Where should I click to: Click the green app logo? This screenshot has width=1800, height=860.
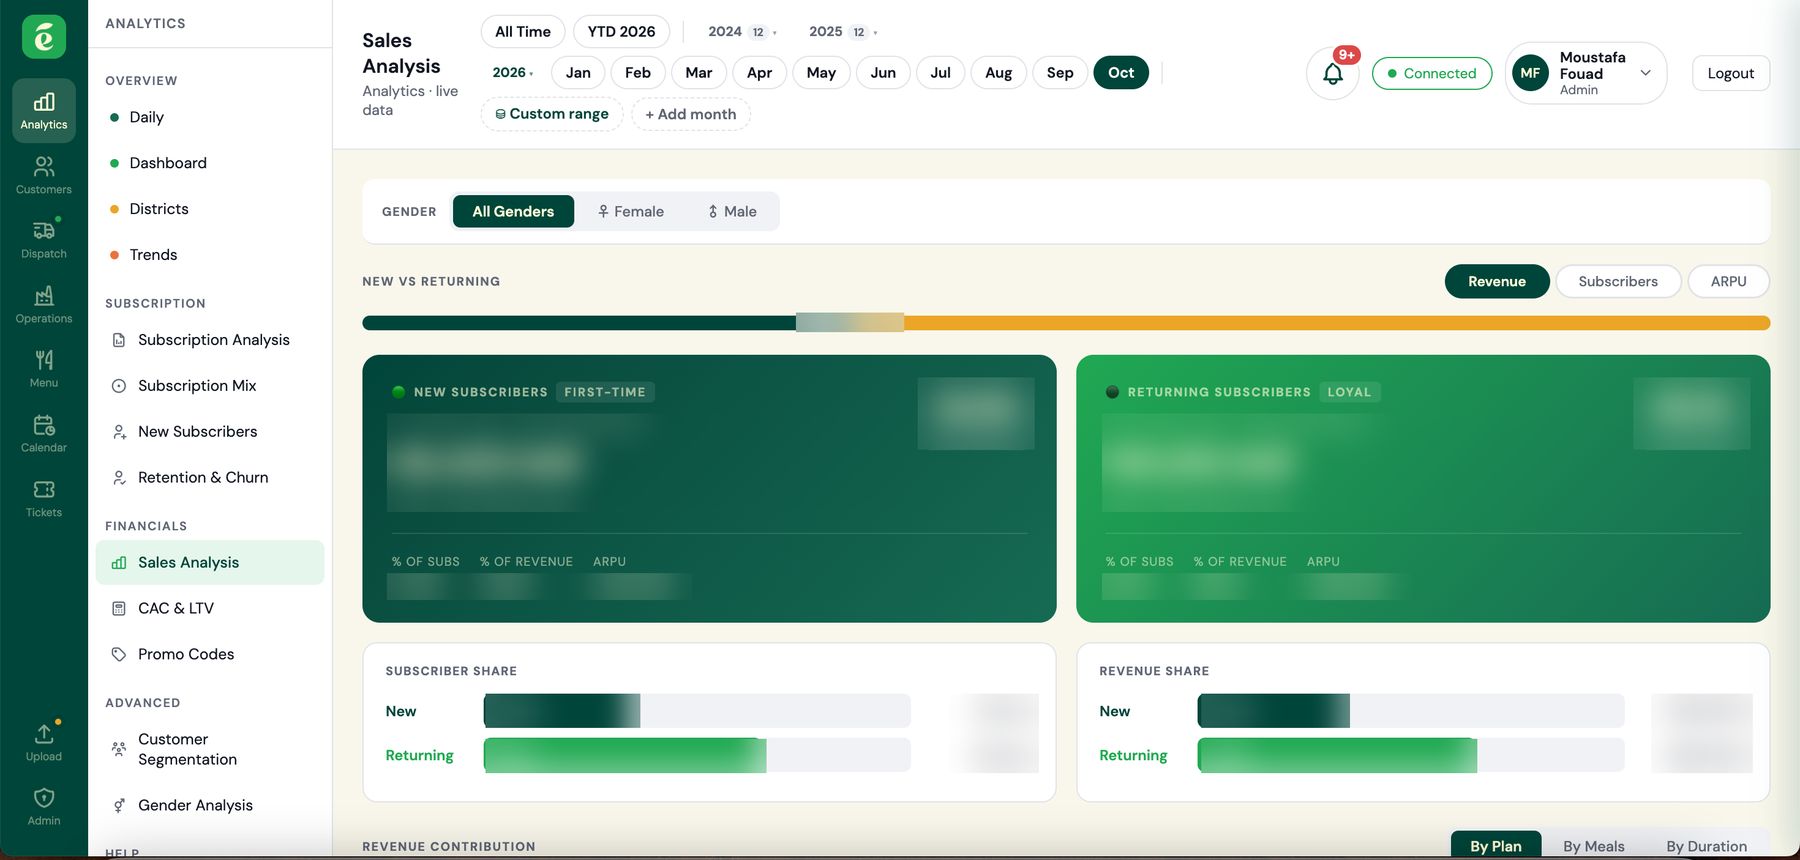click(x=44, y=37)
